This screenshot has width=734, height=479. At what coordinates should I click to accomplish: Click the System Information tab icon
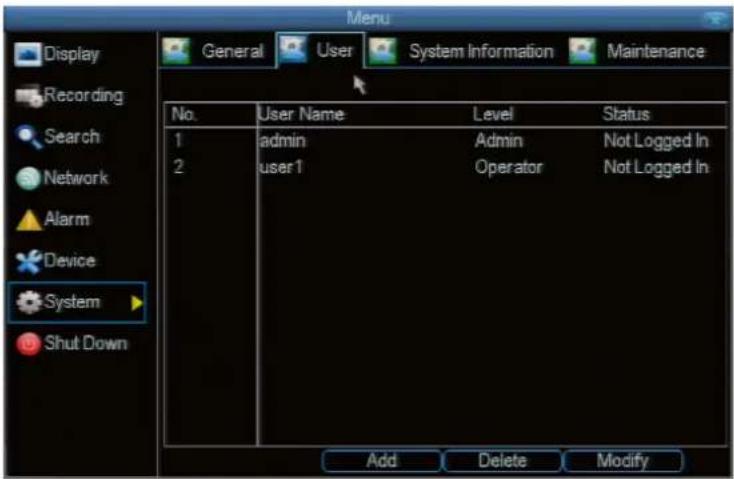383,51
